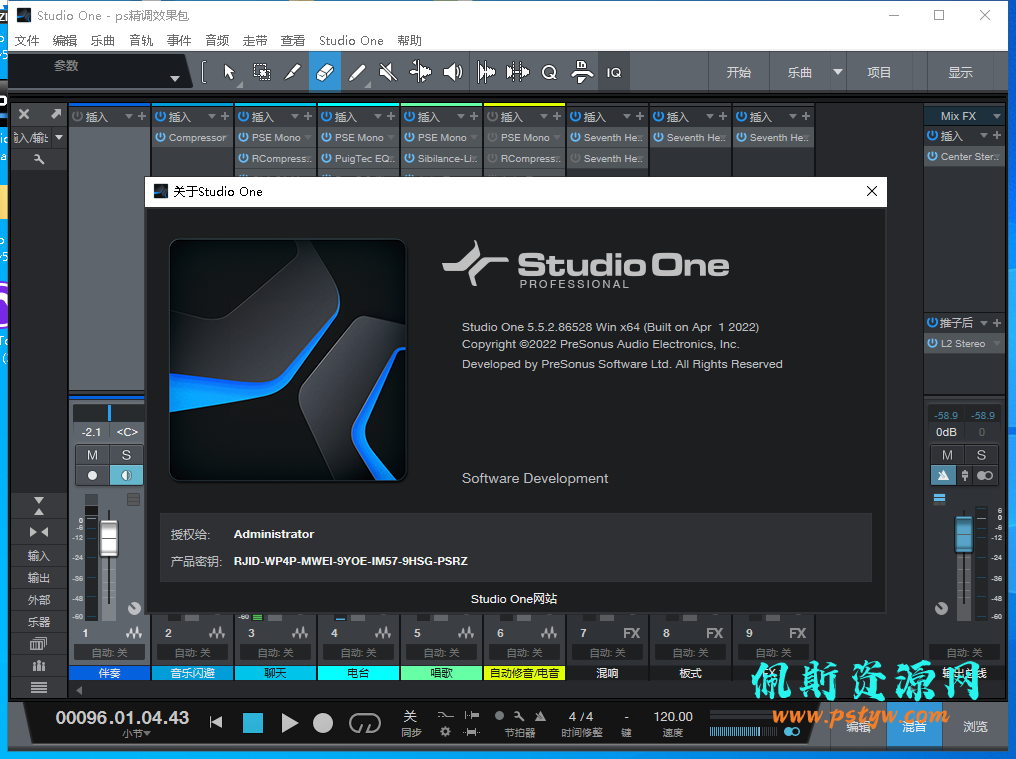Open the 音轨 menu

point(141,41)
